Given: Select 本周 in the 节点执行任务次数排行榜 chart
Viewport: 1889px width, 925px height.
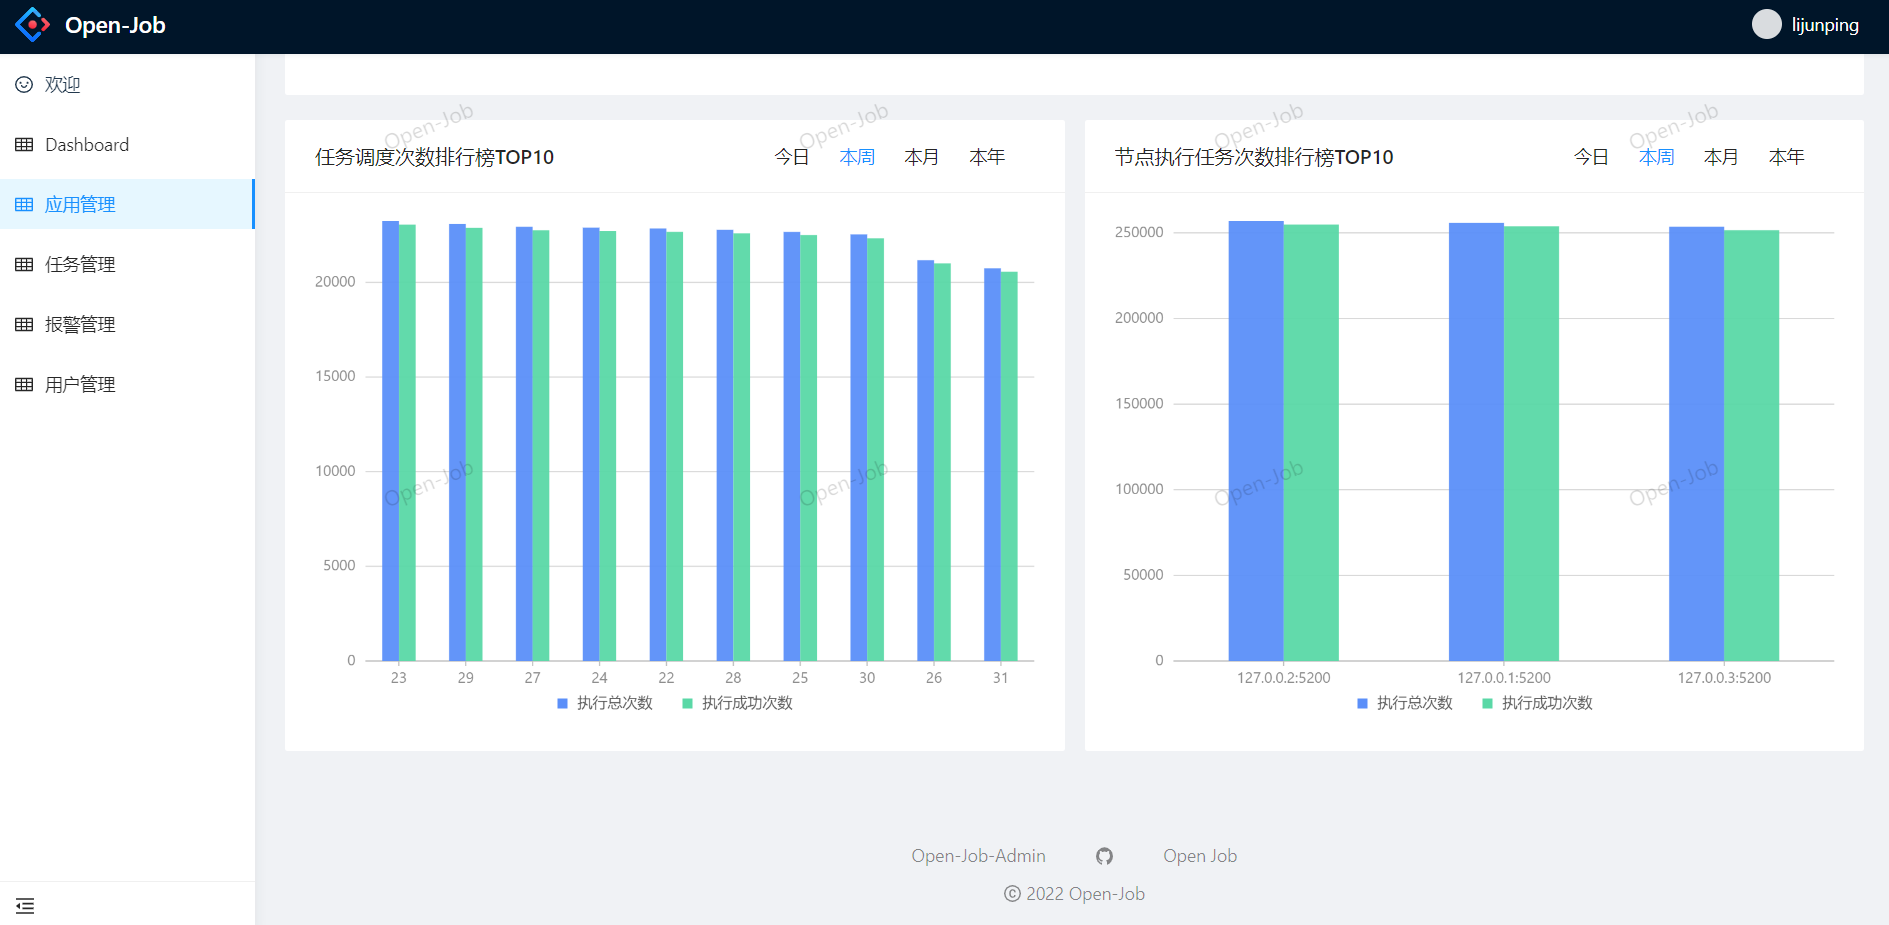Looking at the screenshot, I should (1657, 157).
